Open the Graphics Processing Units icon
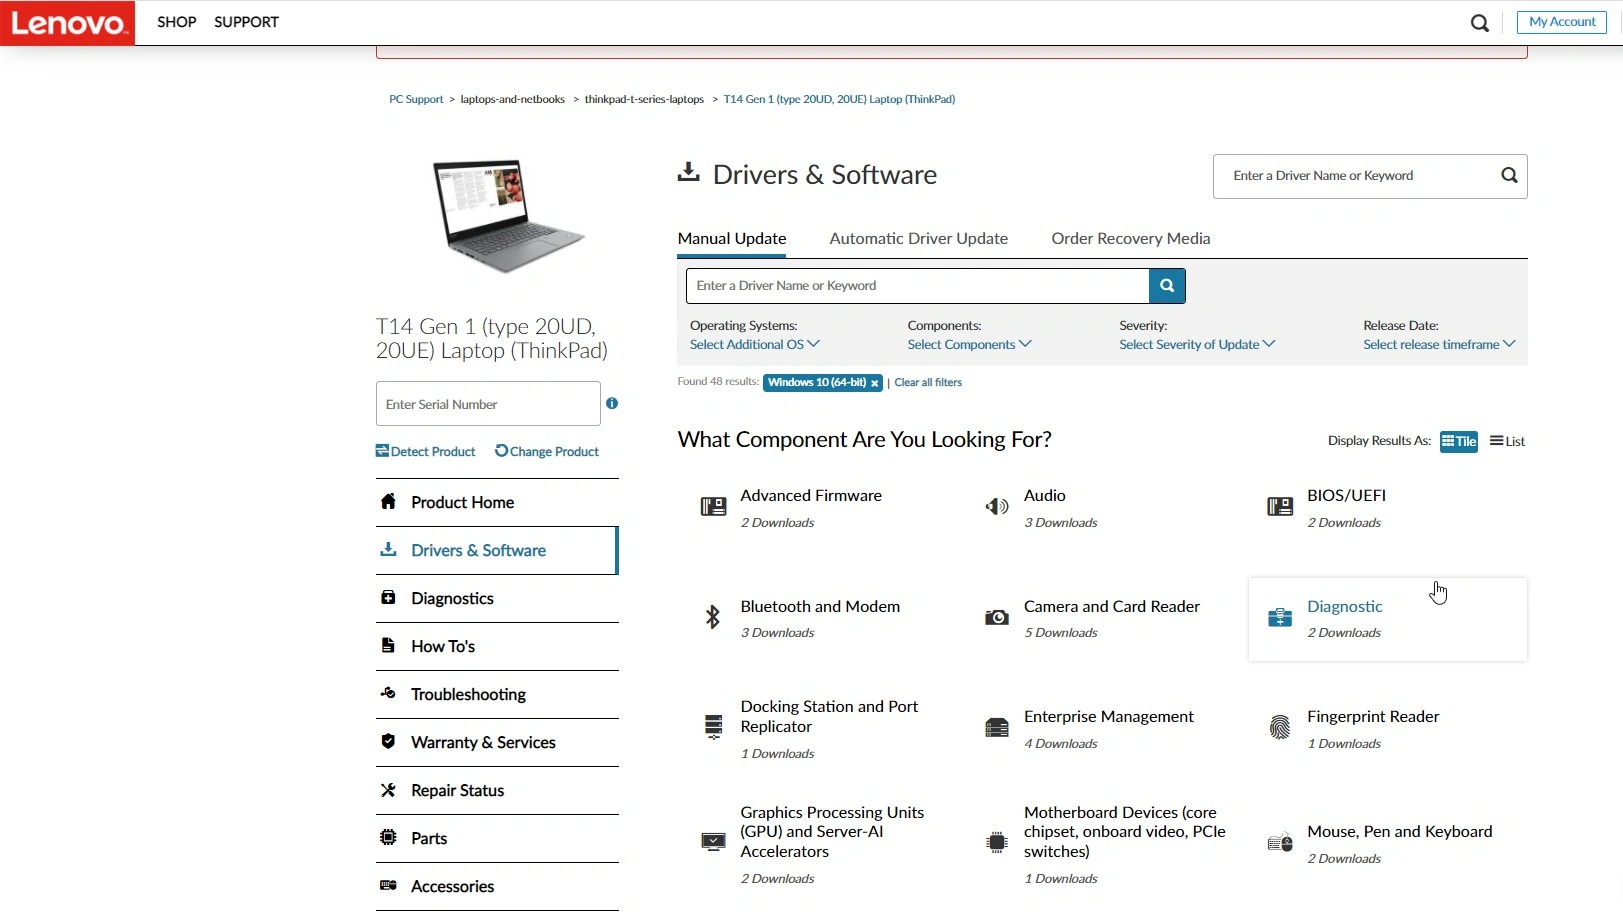 coord(713,842)
